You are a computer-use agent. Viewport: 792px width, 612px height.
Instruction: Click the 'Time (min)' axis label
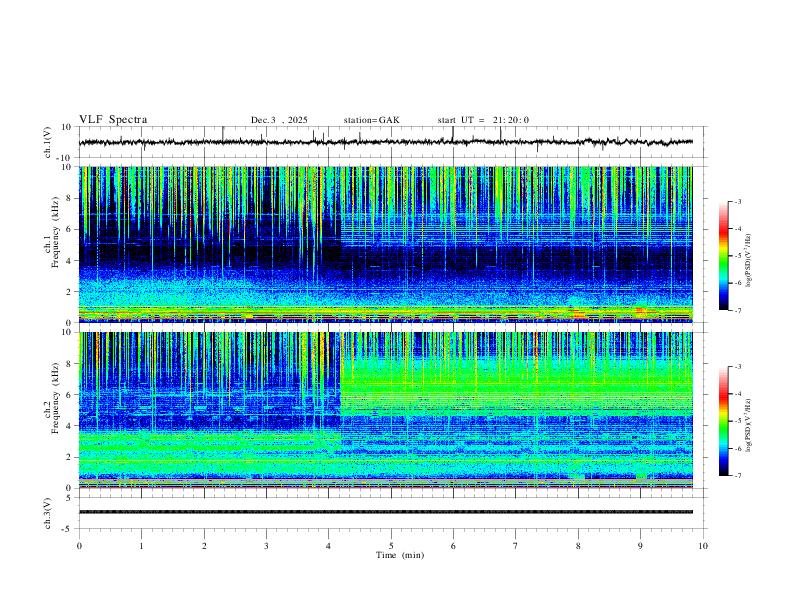(400, 555)
